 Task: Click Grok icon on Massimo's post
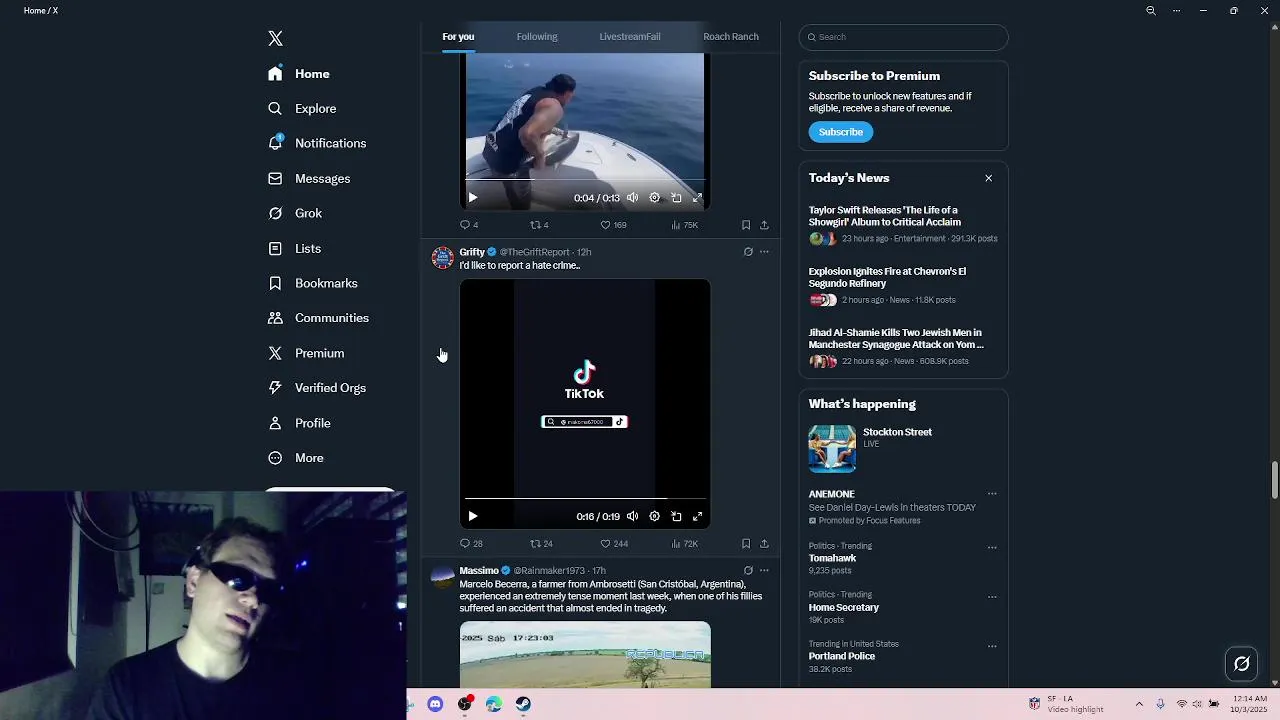click(748, 571)
